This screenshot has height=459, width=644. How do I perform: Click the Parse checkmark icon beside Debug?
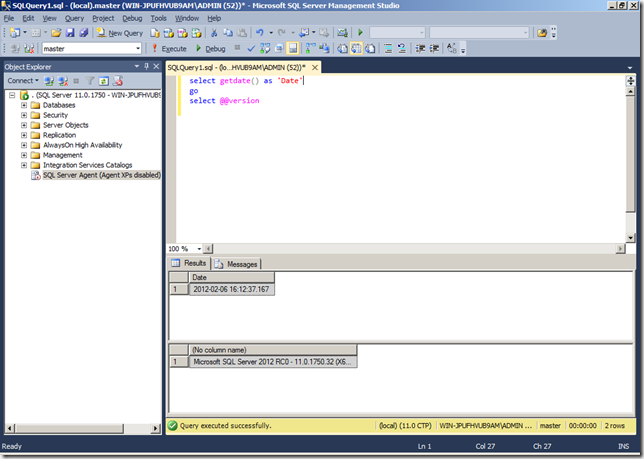[x=252, y=48]
